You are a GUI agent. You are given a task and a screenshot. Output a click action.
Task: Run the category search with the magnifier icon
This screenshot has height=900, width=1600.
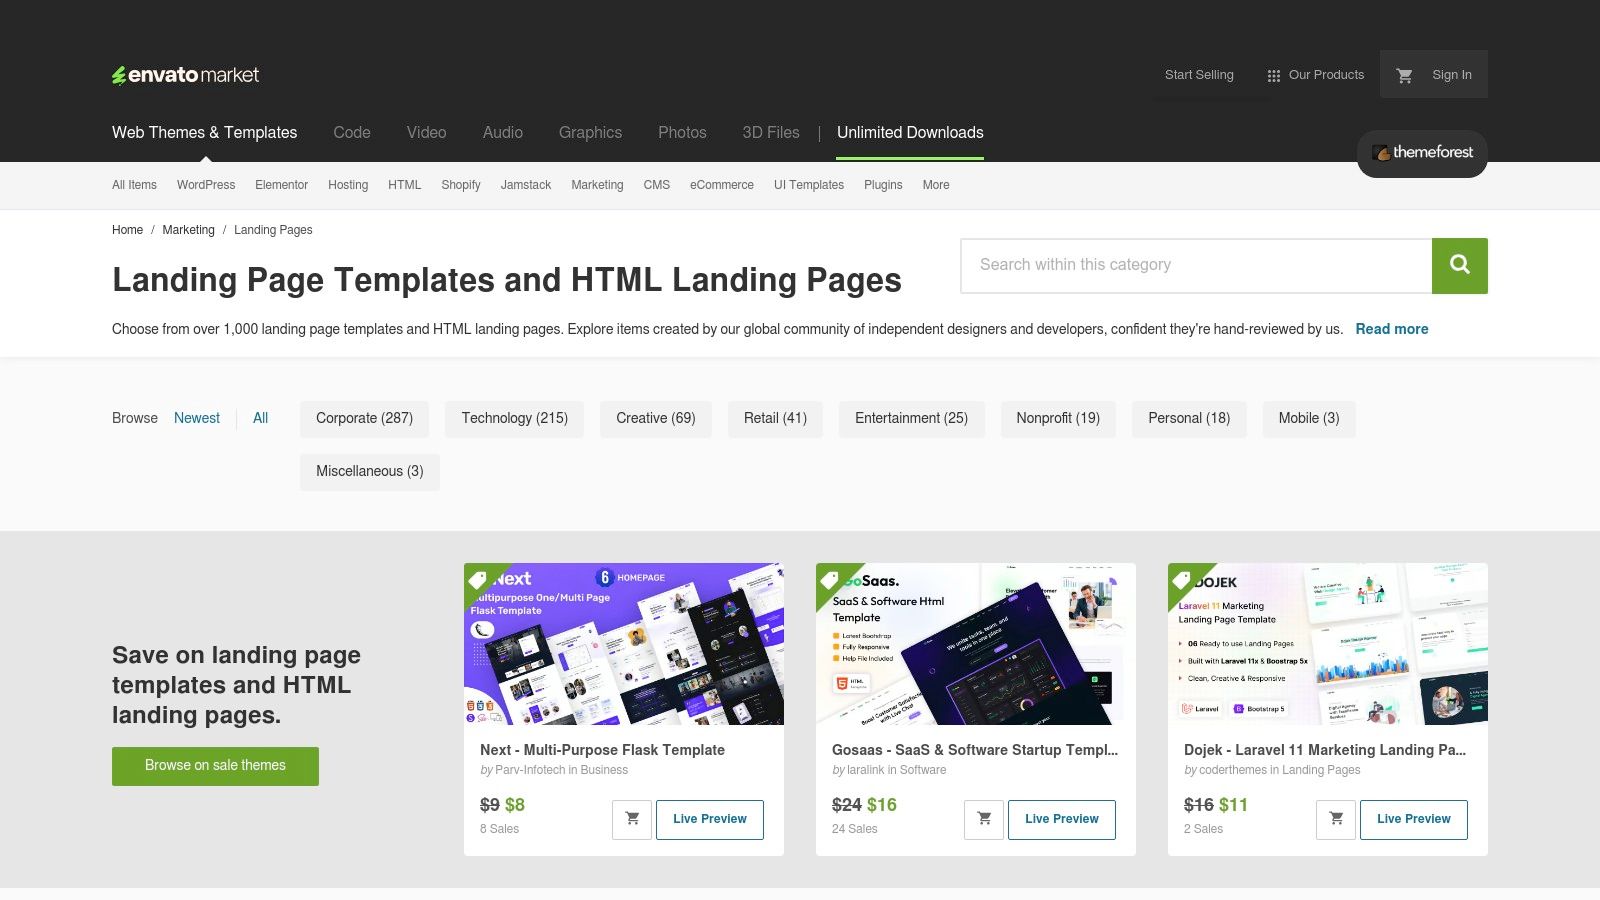[1459, 265]
